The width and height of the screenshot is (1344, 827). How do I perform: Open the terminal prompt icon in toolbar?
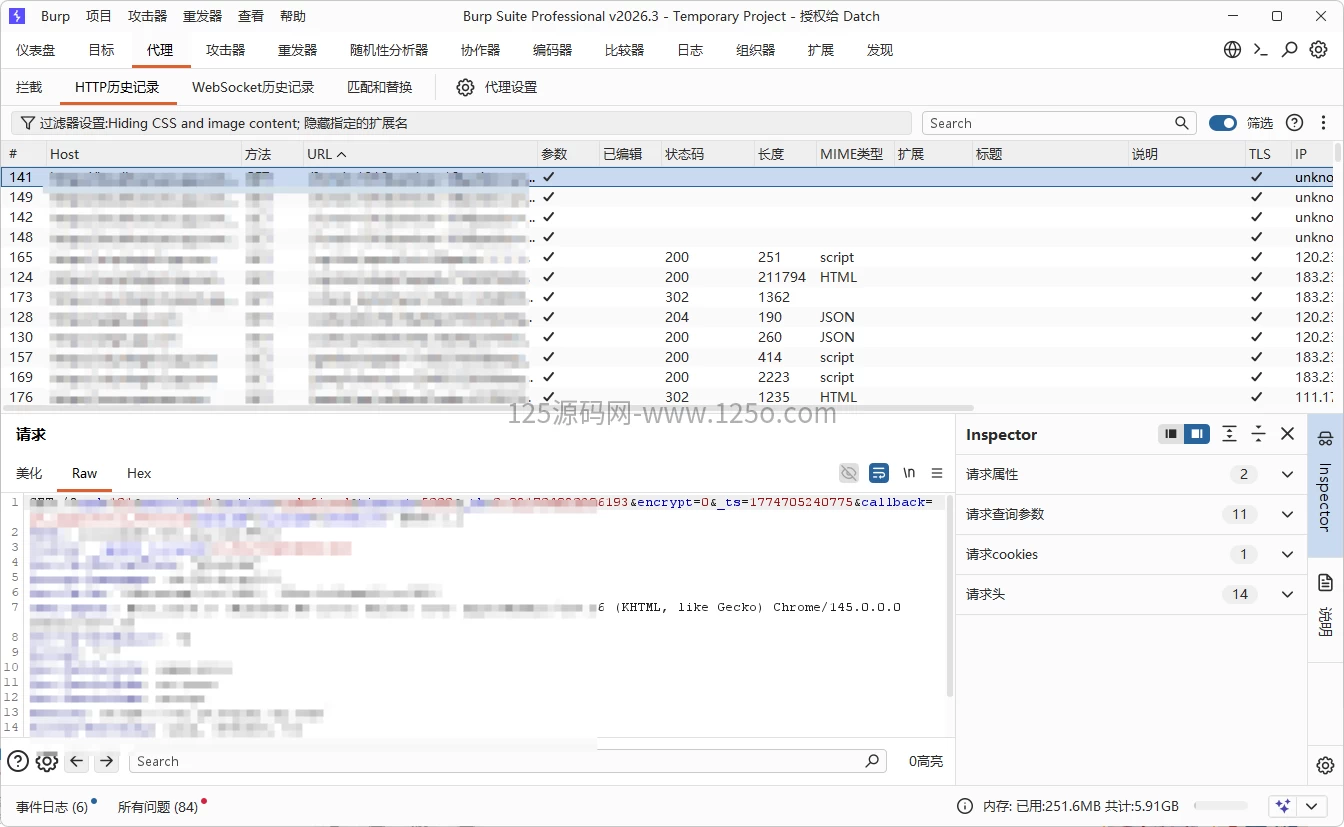tap(1261, 50)
